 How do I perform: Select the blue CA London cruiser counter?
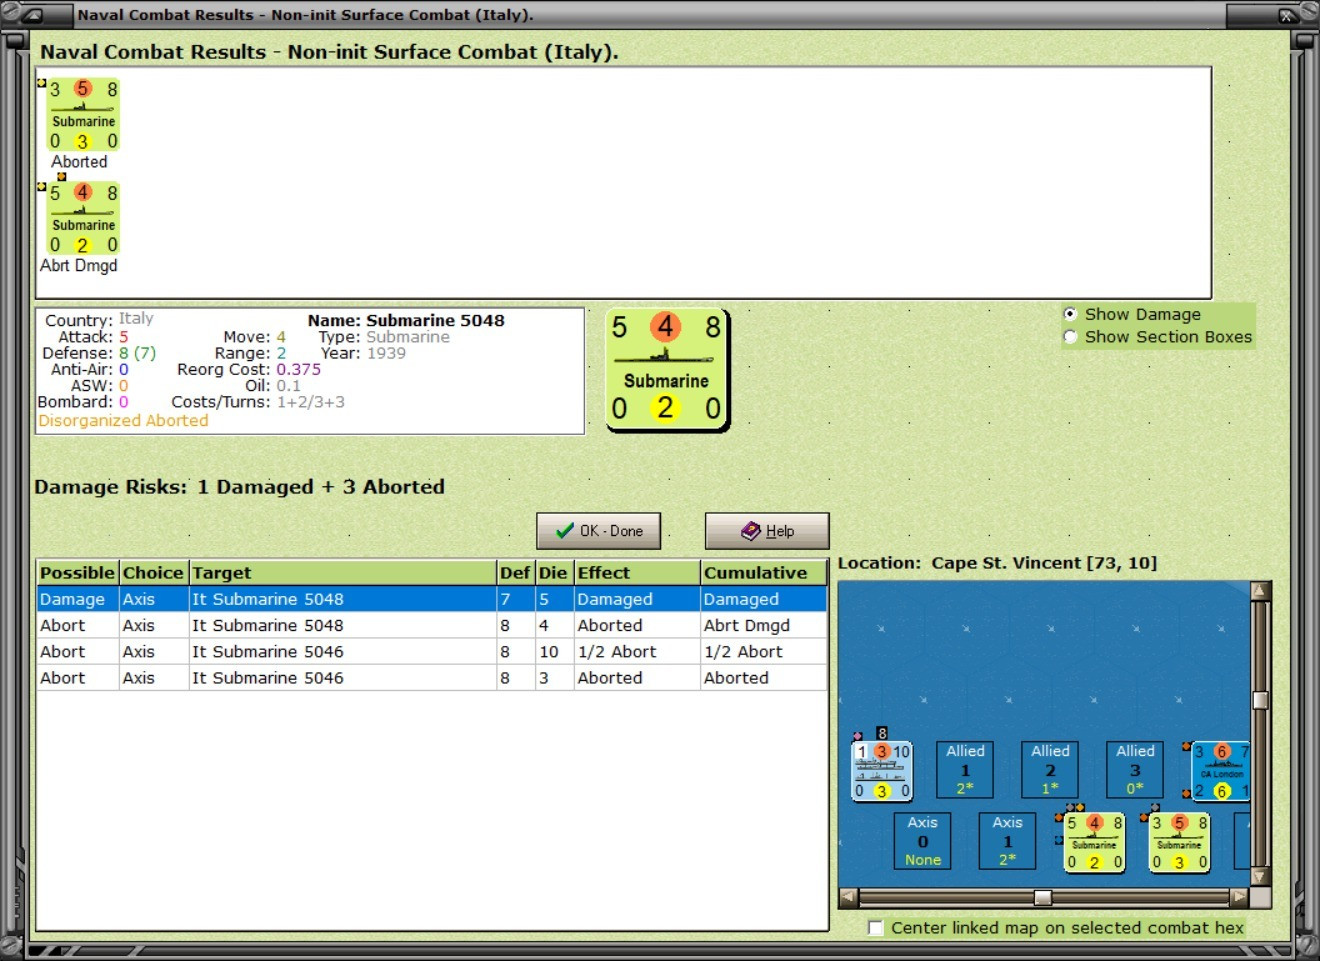click(1221, 771)
